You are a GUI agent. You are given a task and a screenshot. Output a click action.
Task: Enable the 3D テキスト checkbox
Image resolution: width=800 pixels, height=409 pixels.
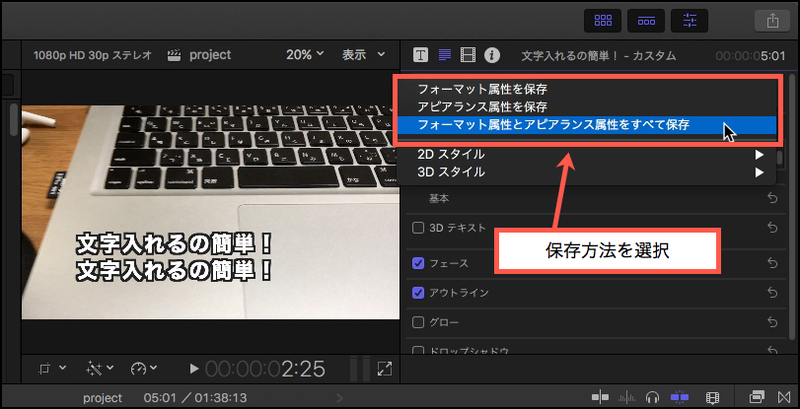click(419, 227)
